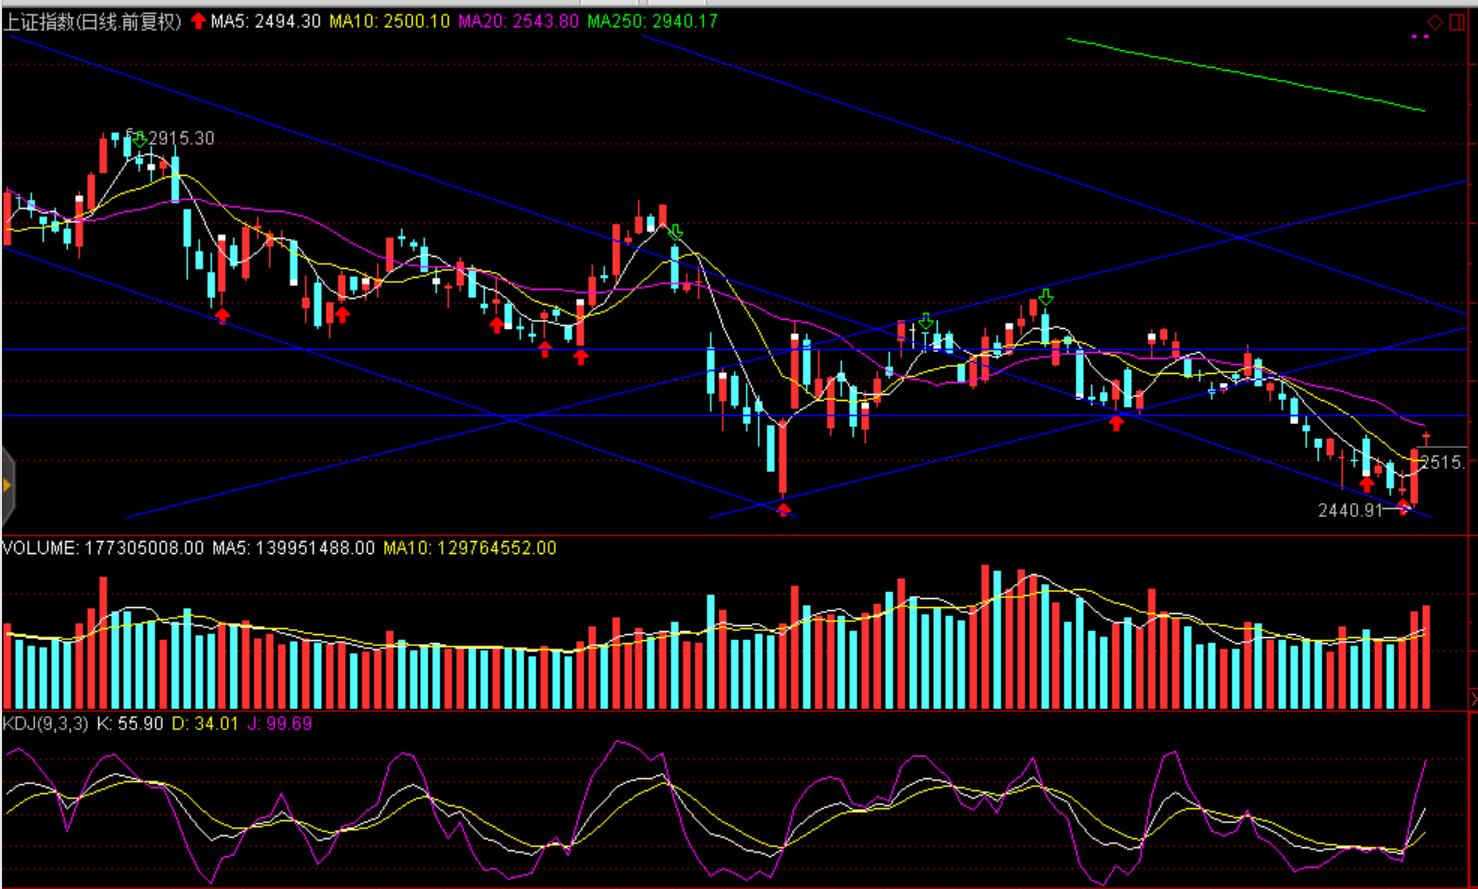This screenshot has height=889, width=1478.
Task: Click the red buy arrow at 2440.91 low
Action: pos(1405,507)
